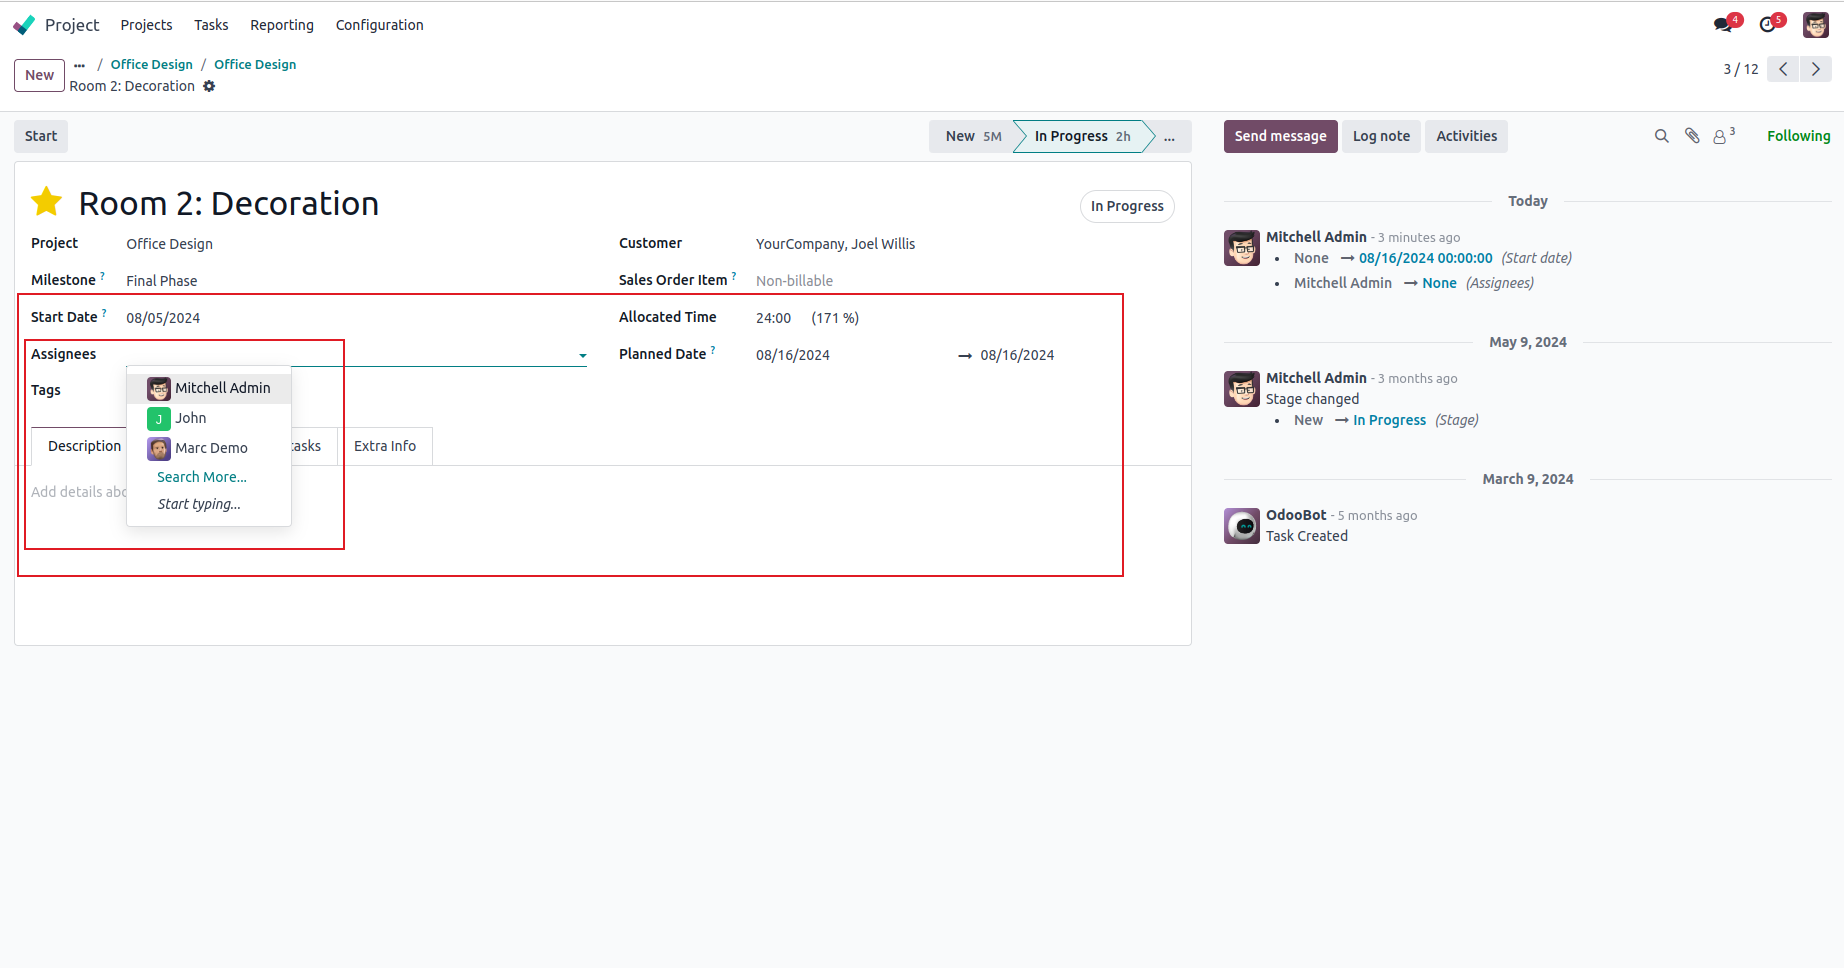This screenshot has width=1844, height=968.
Task: Toggle the yellow priority star
Action: [x=47, y=203]
